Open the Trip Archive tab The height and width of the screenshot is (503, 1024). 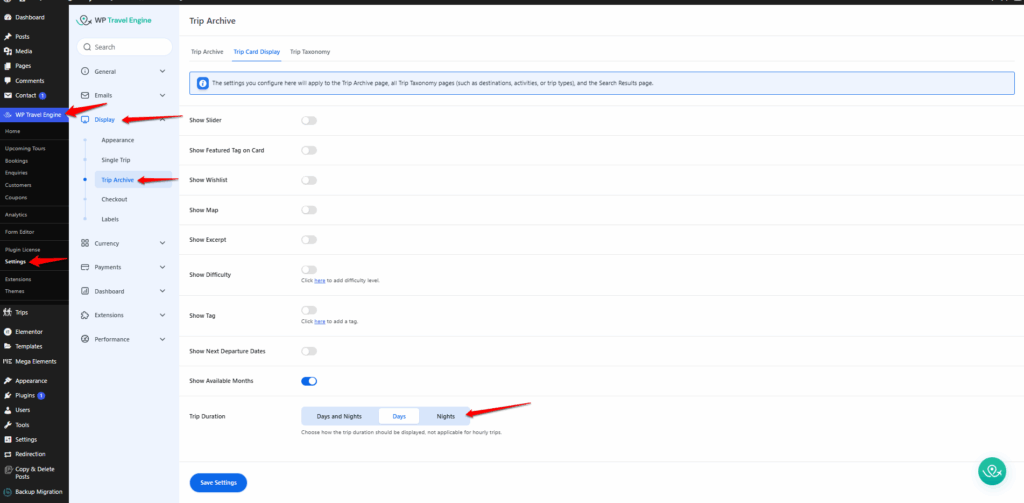[x=207, y=51]
